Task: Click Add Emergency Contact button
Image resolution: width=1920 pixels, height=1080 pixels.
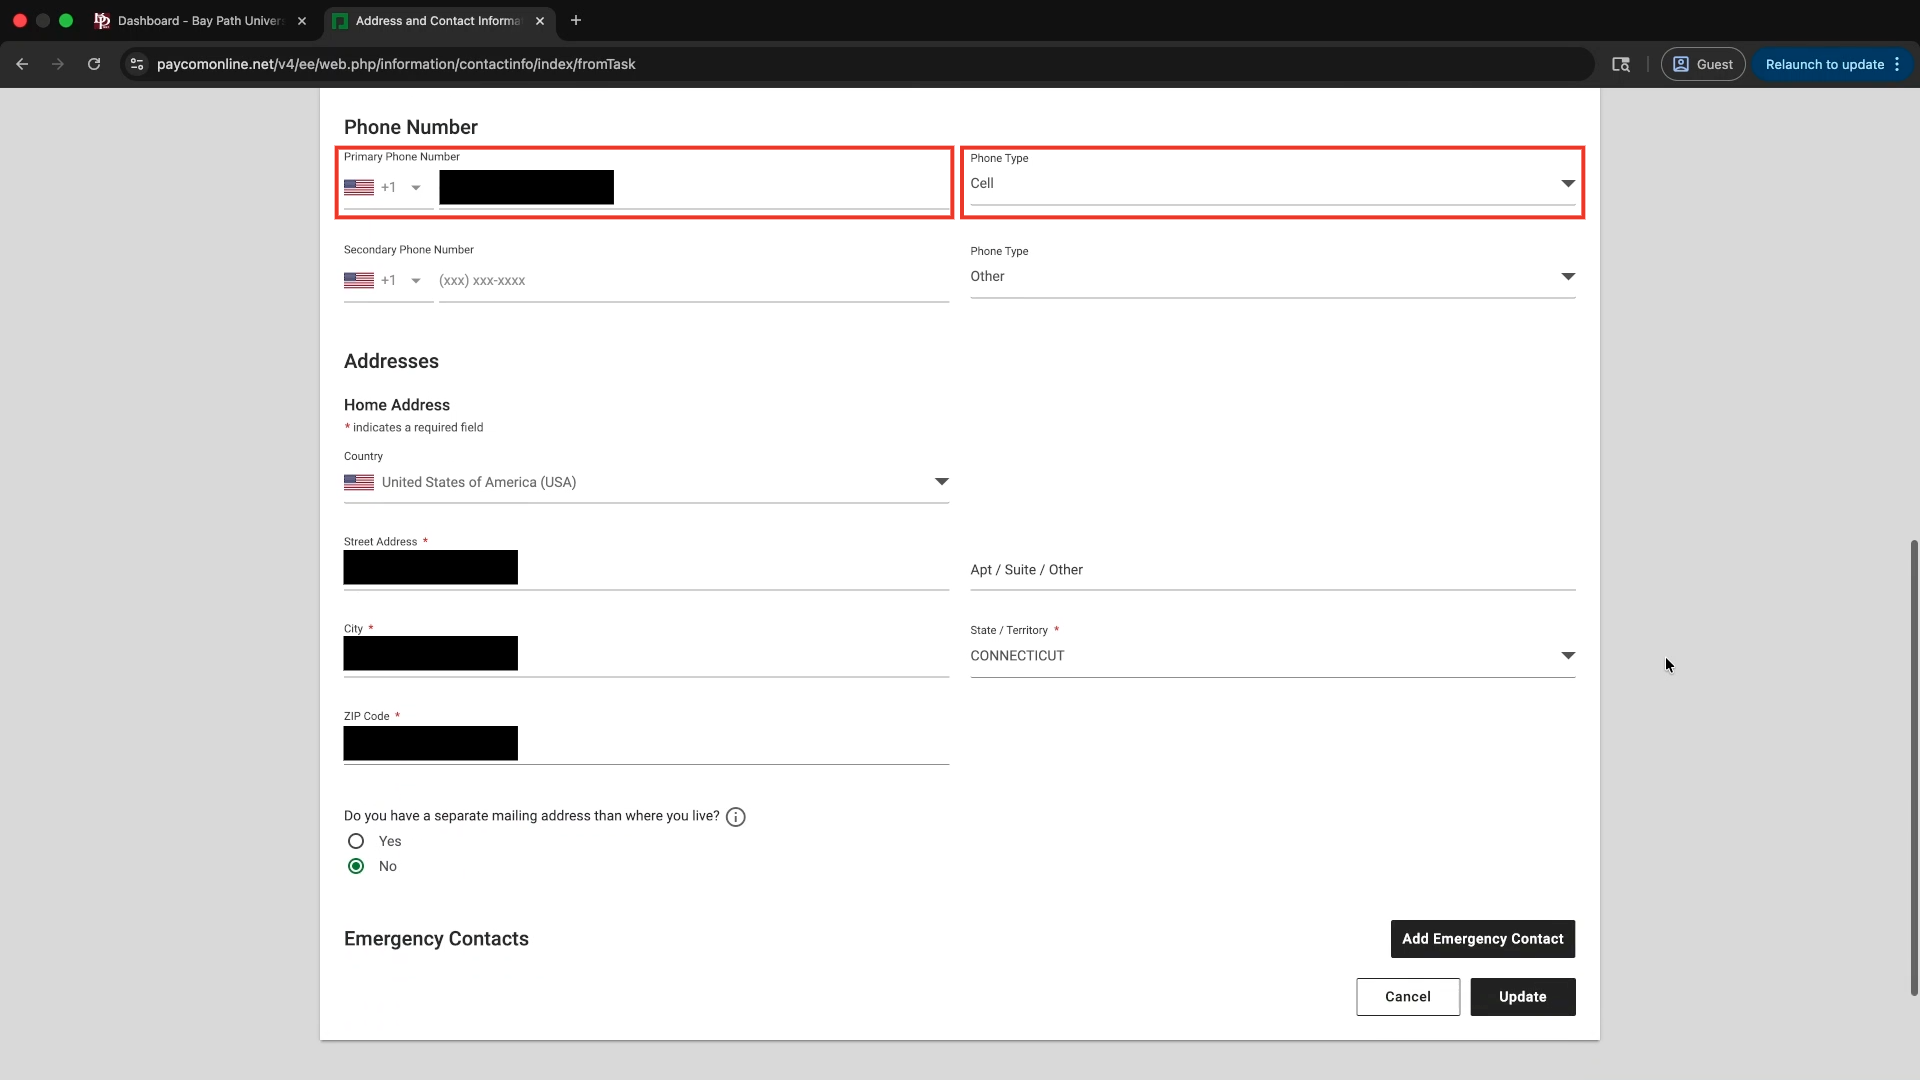Action: (1482, 939)
